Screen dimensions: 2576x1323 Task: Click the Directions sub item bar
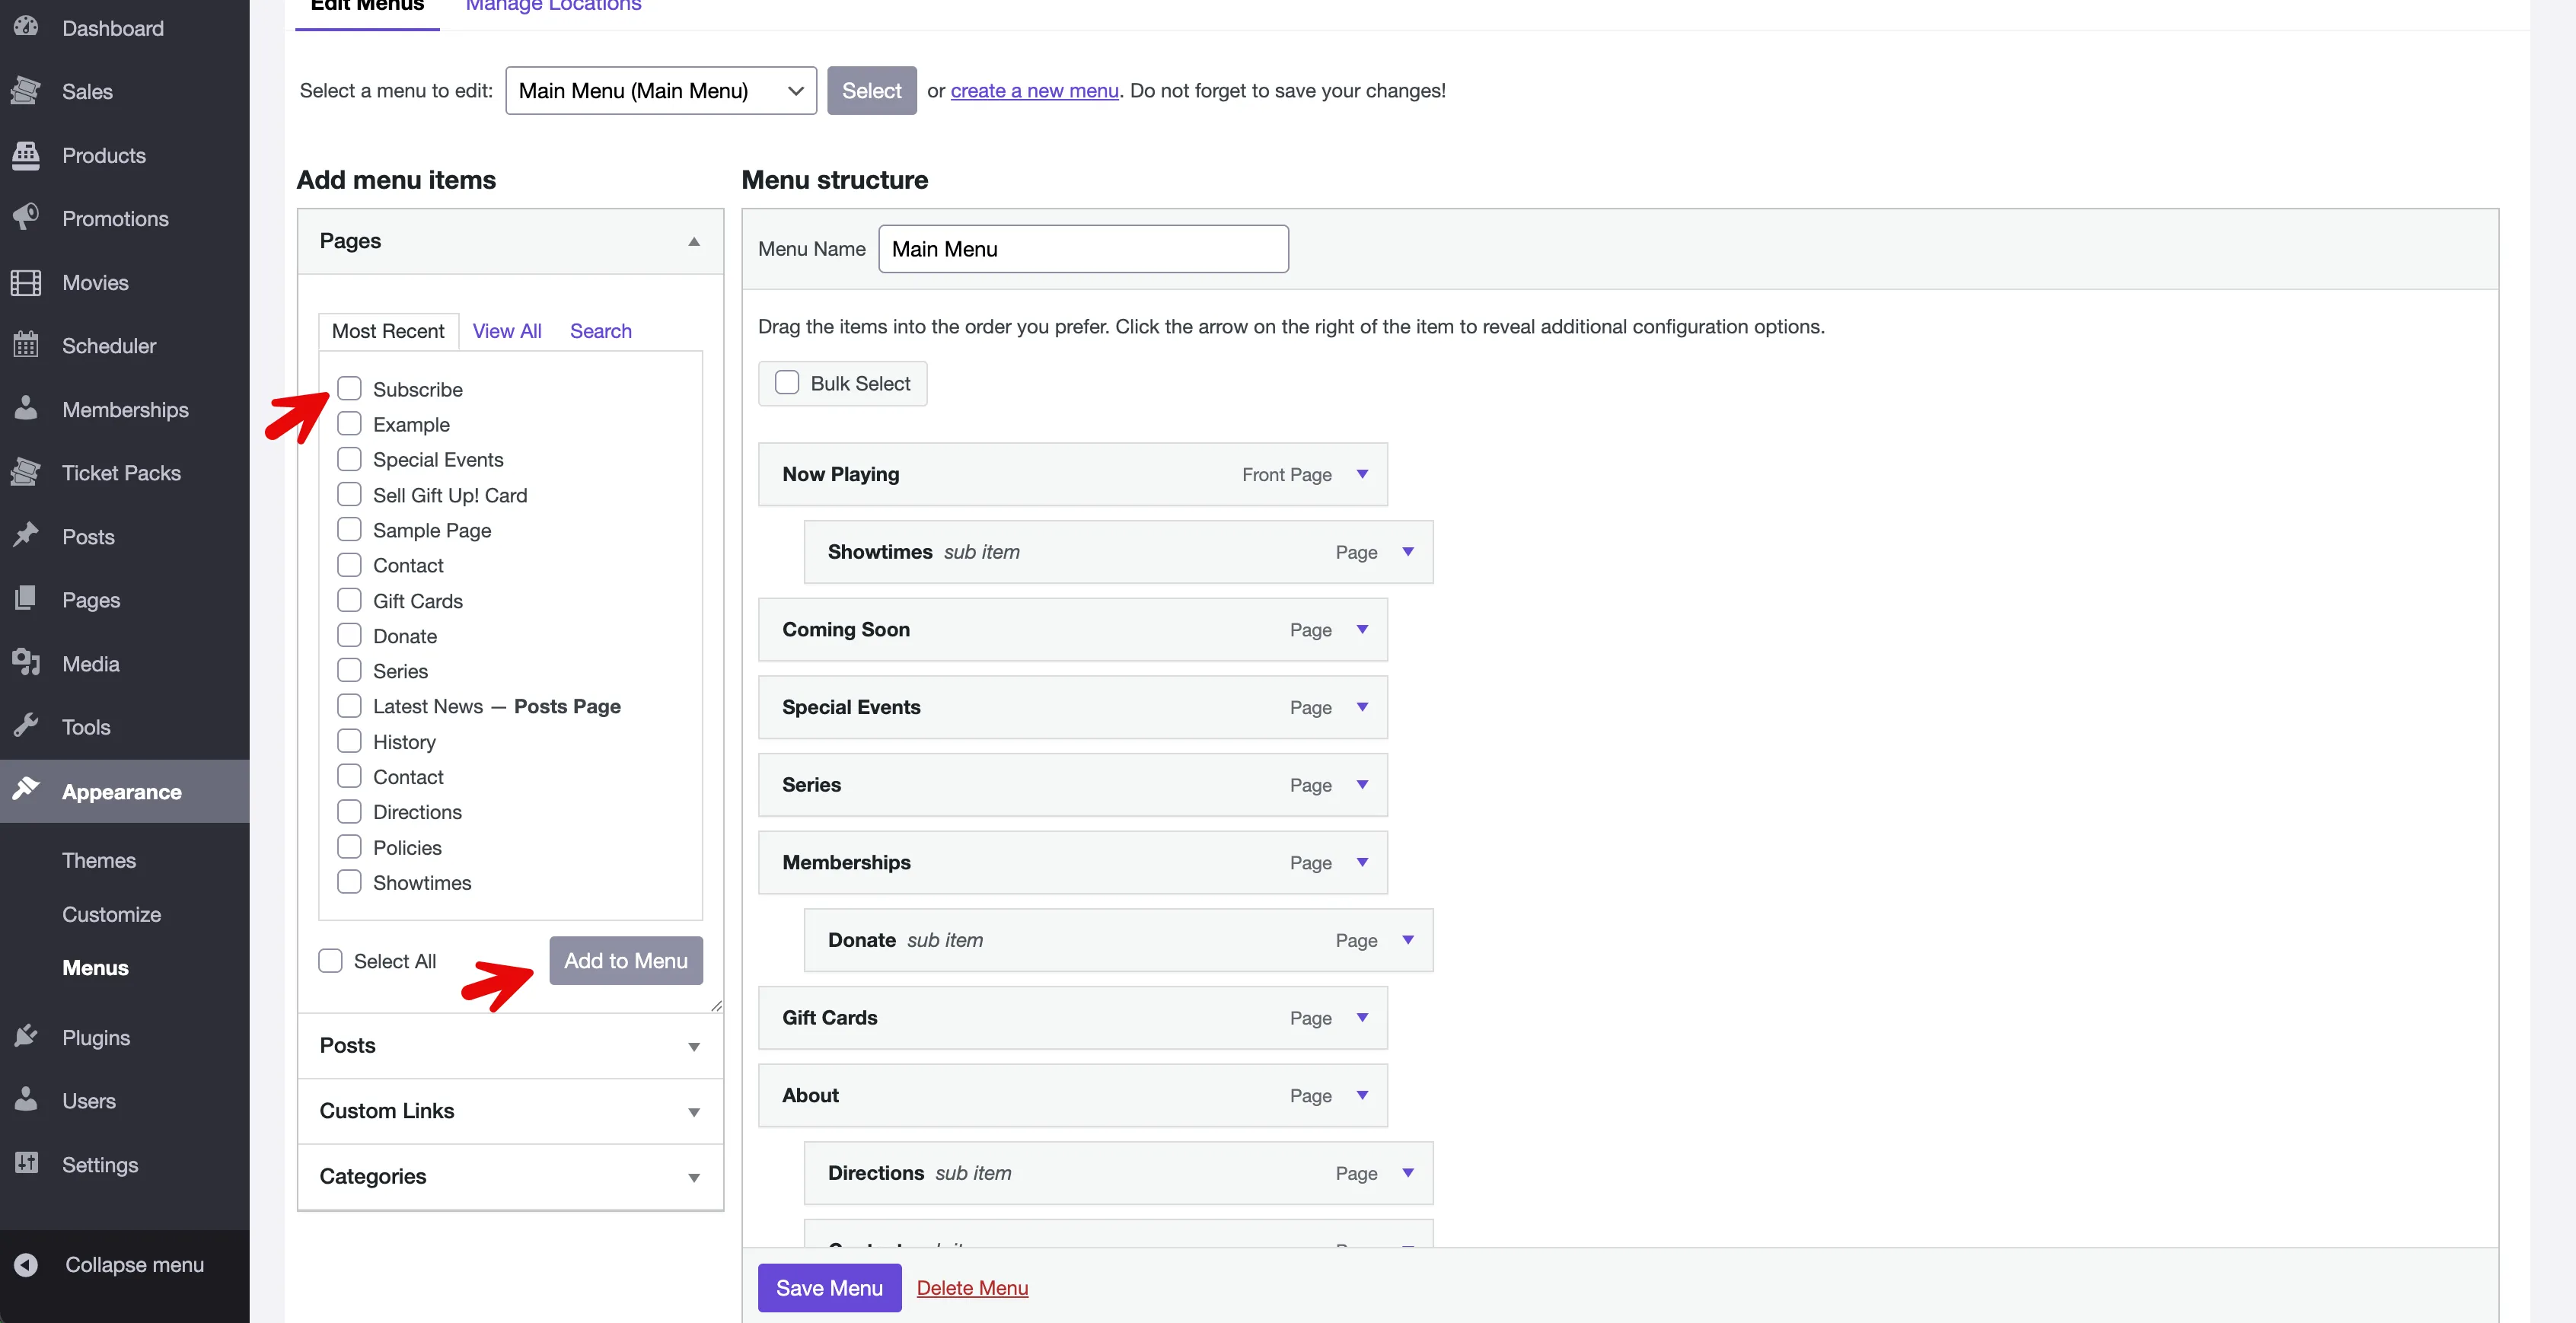tap(1118, 1173)
